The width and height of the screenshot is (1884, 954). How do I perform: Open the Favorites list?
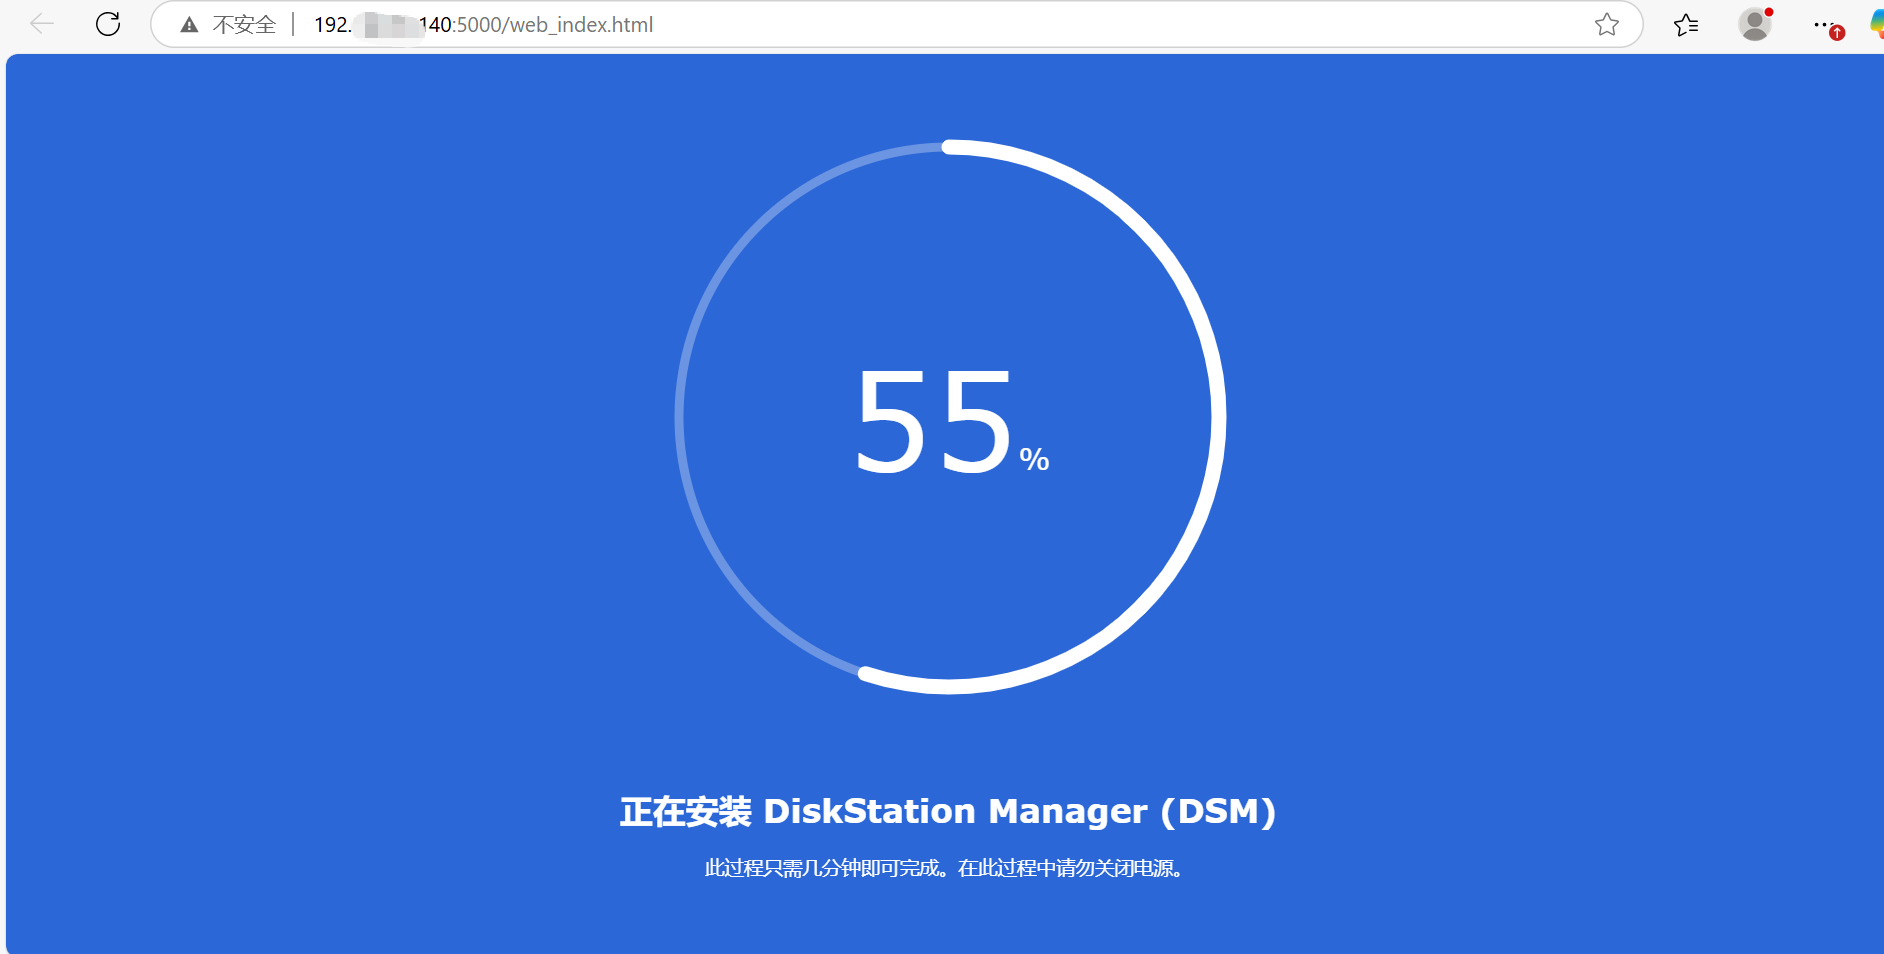pyautogui.click(x=1687, y=25)
